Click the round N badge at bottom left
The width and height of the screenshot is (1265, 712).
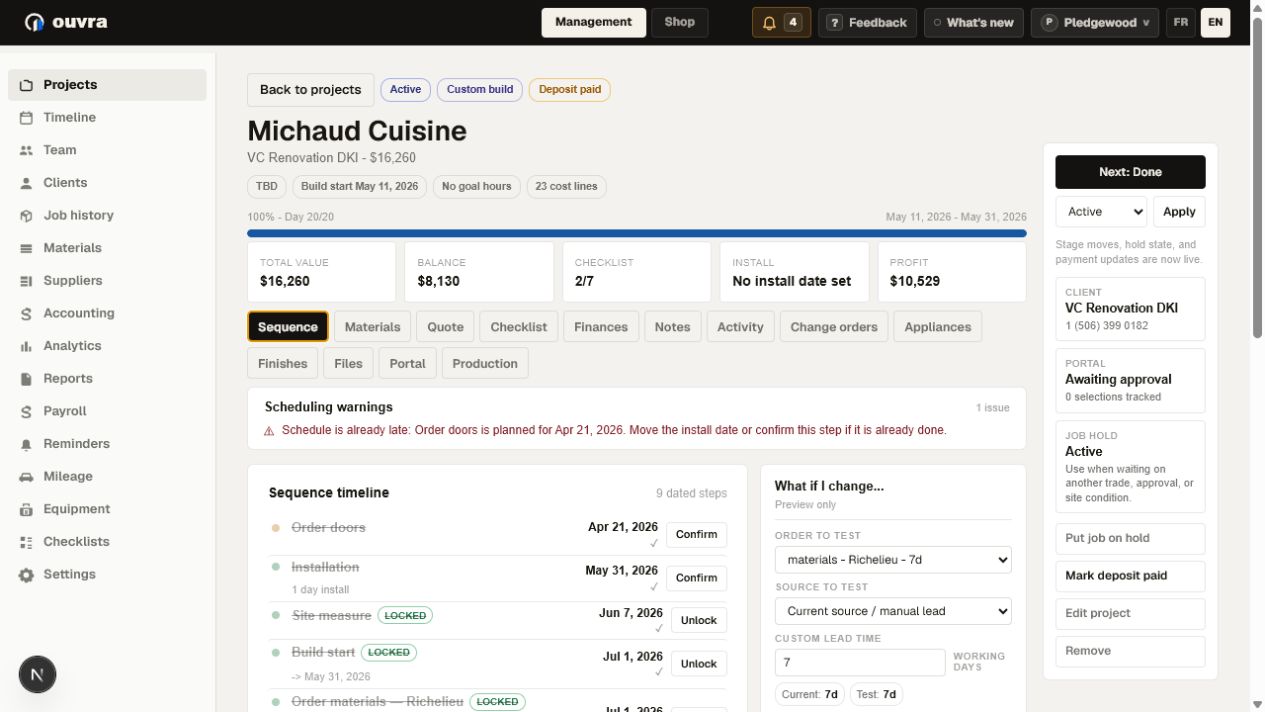click(37, 675)
